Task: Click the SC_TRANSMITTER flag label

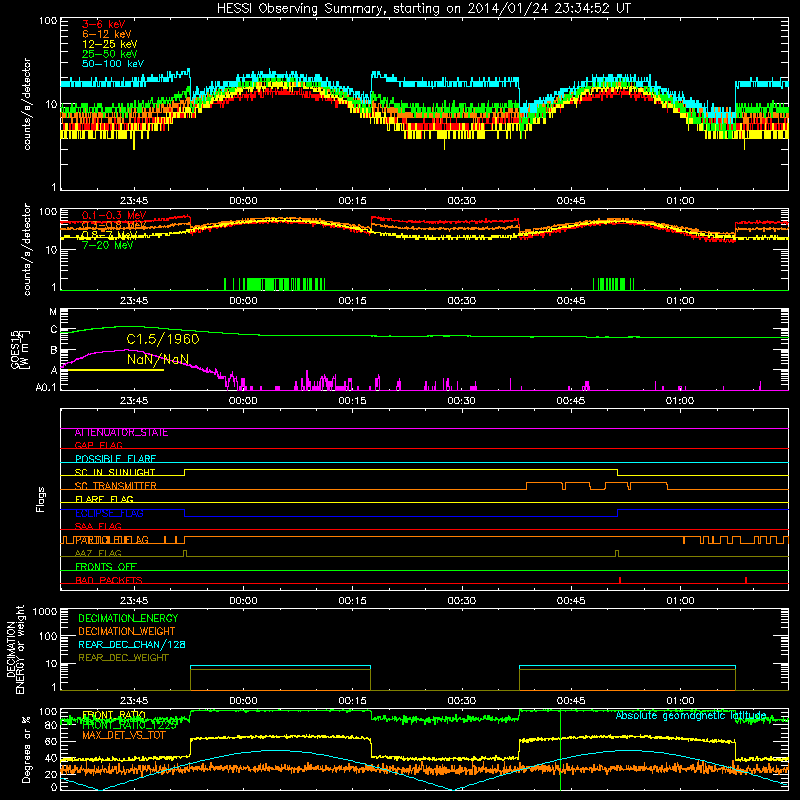Action: pos(115,486)
